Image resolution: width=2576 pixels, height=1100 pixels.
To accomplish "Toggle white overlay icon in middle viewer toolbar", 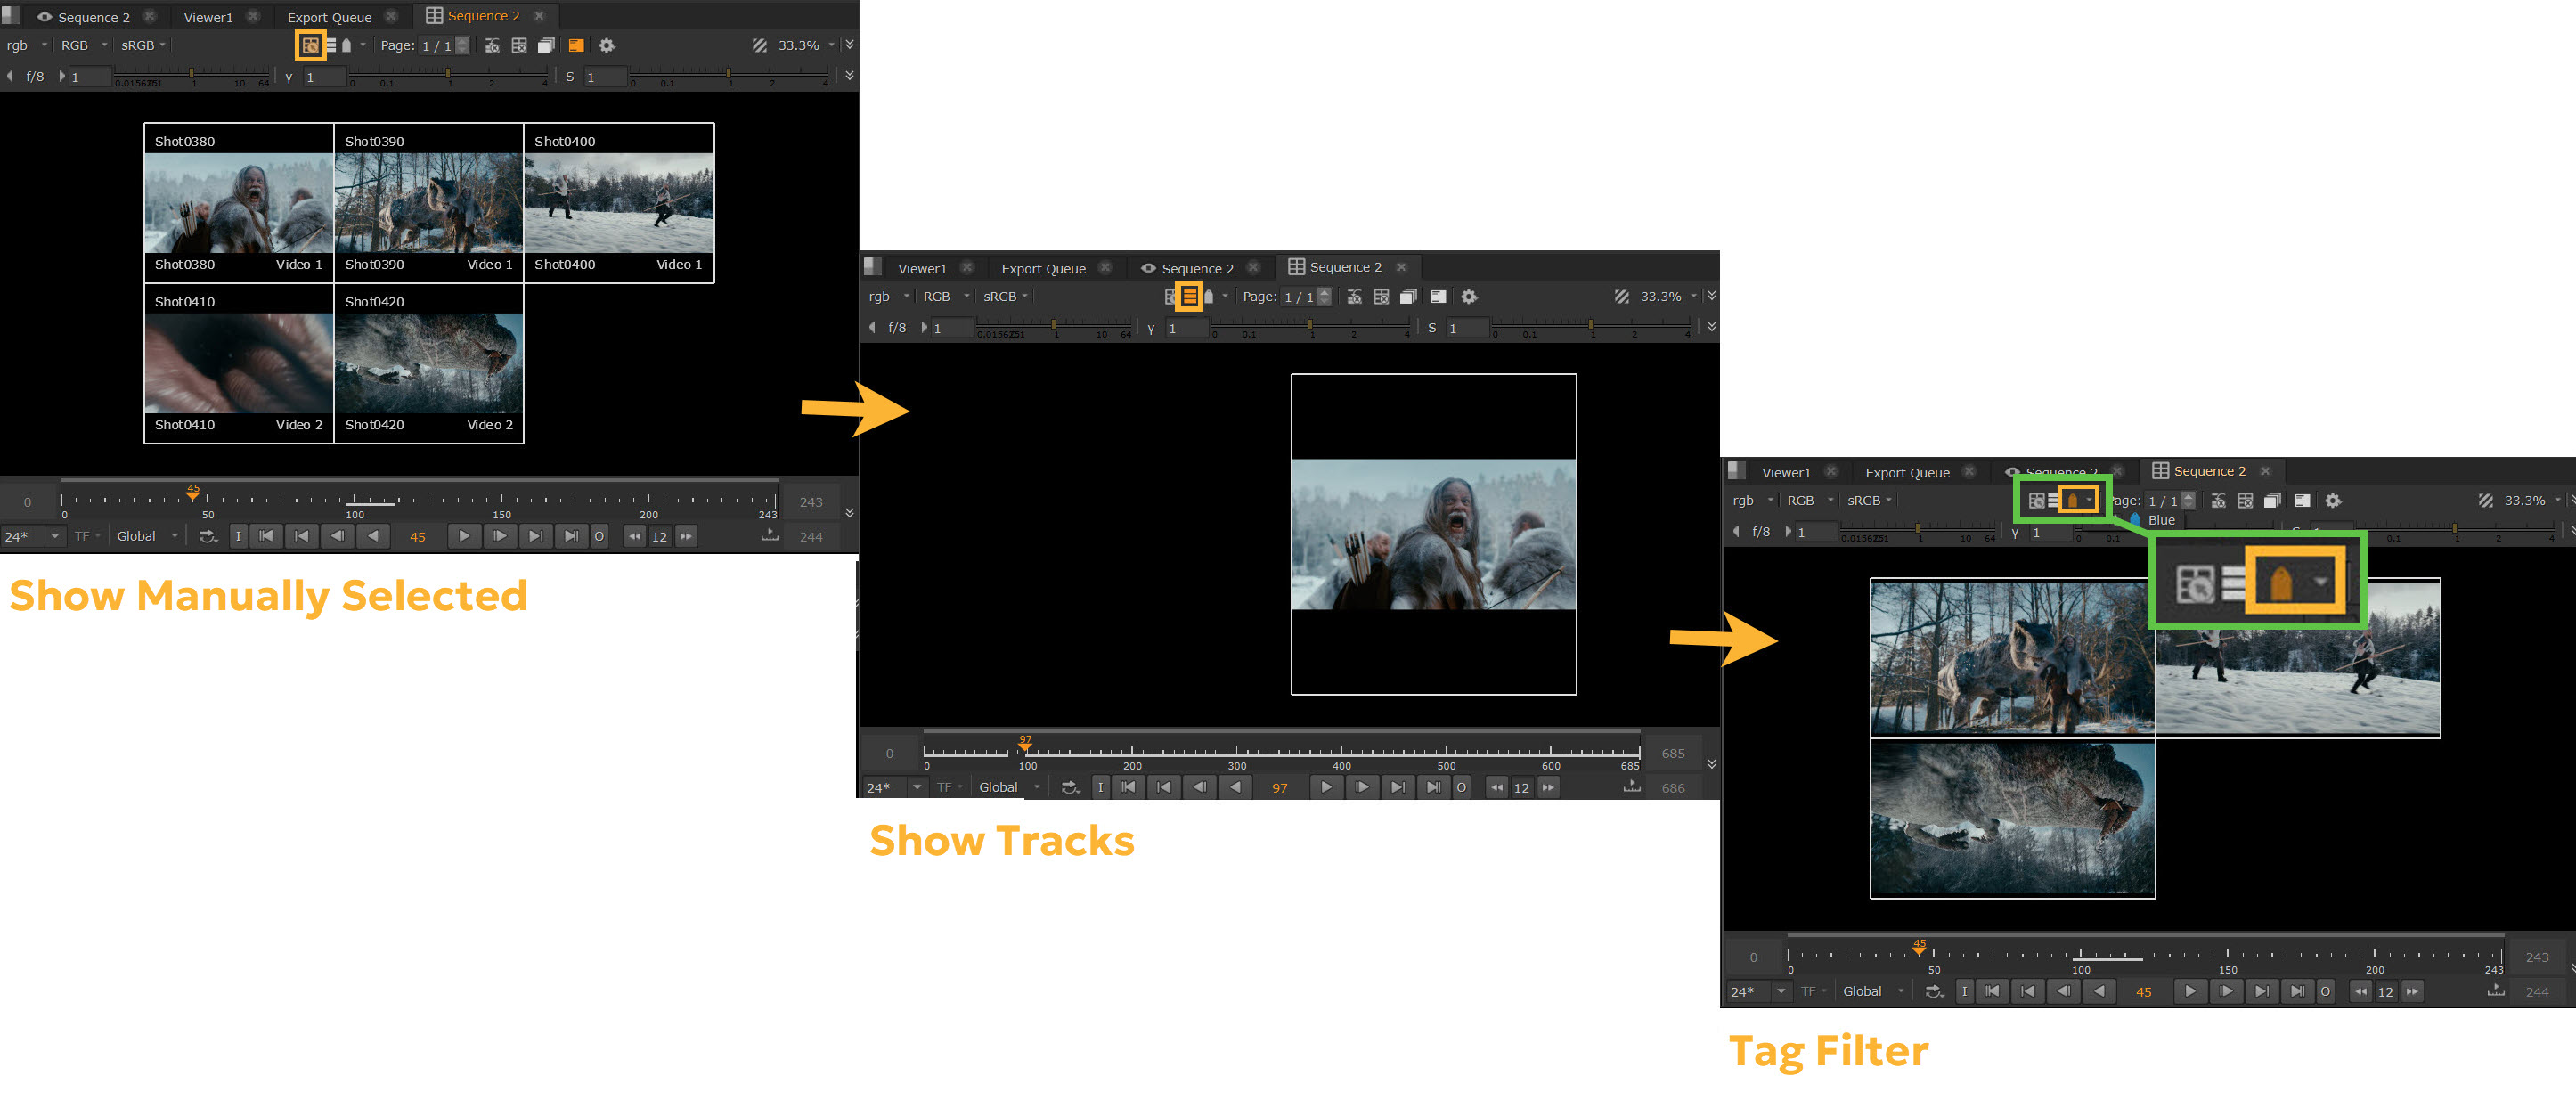I will point(1438,296).
